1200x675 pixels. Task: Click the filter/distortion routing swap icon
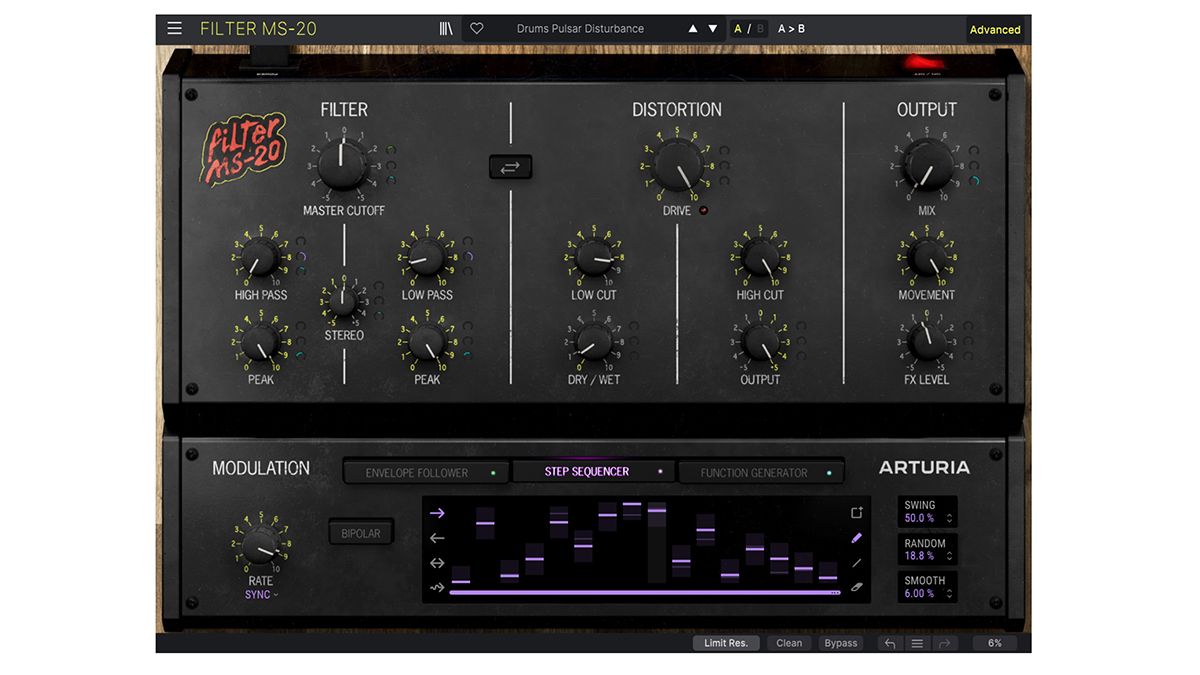pyautogui.click(x=510, y=167)
